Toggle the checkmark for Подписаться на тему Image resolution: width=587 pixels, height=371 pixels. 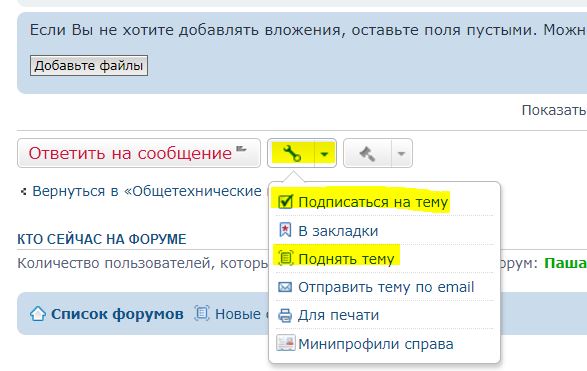285,202
